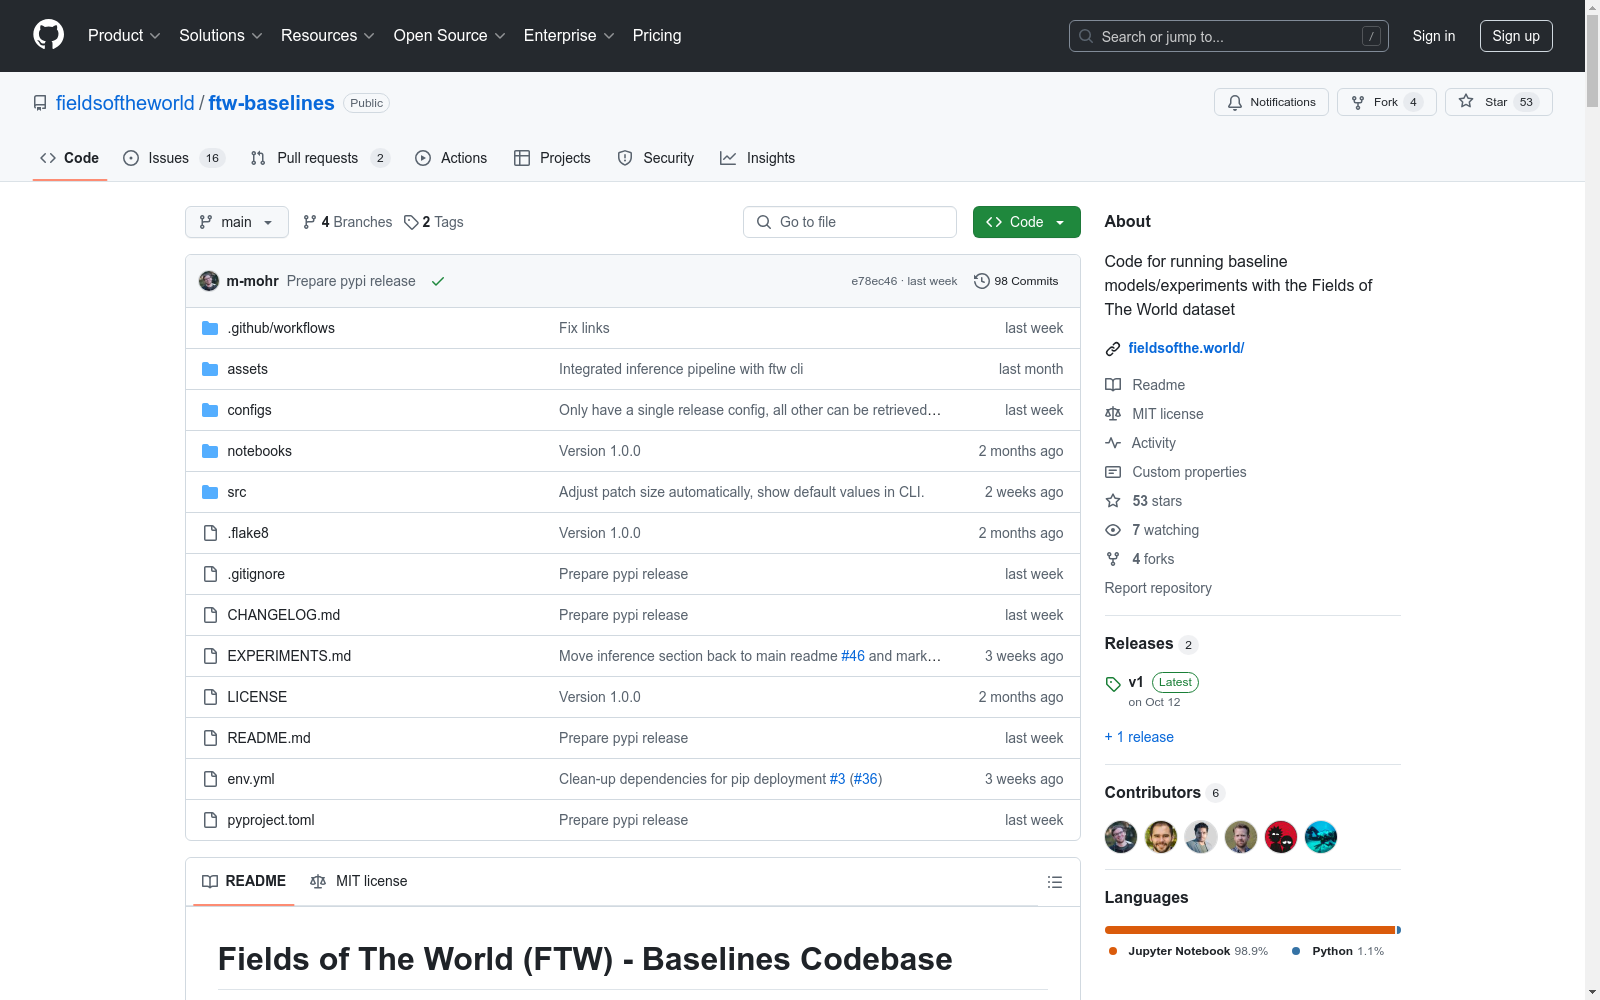Viewport: 1600px width, 1000px height.
Task: Click the notebooks folder icon
Action: (210, 451)
